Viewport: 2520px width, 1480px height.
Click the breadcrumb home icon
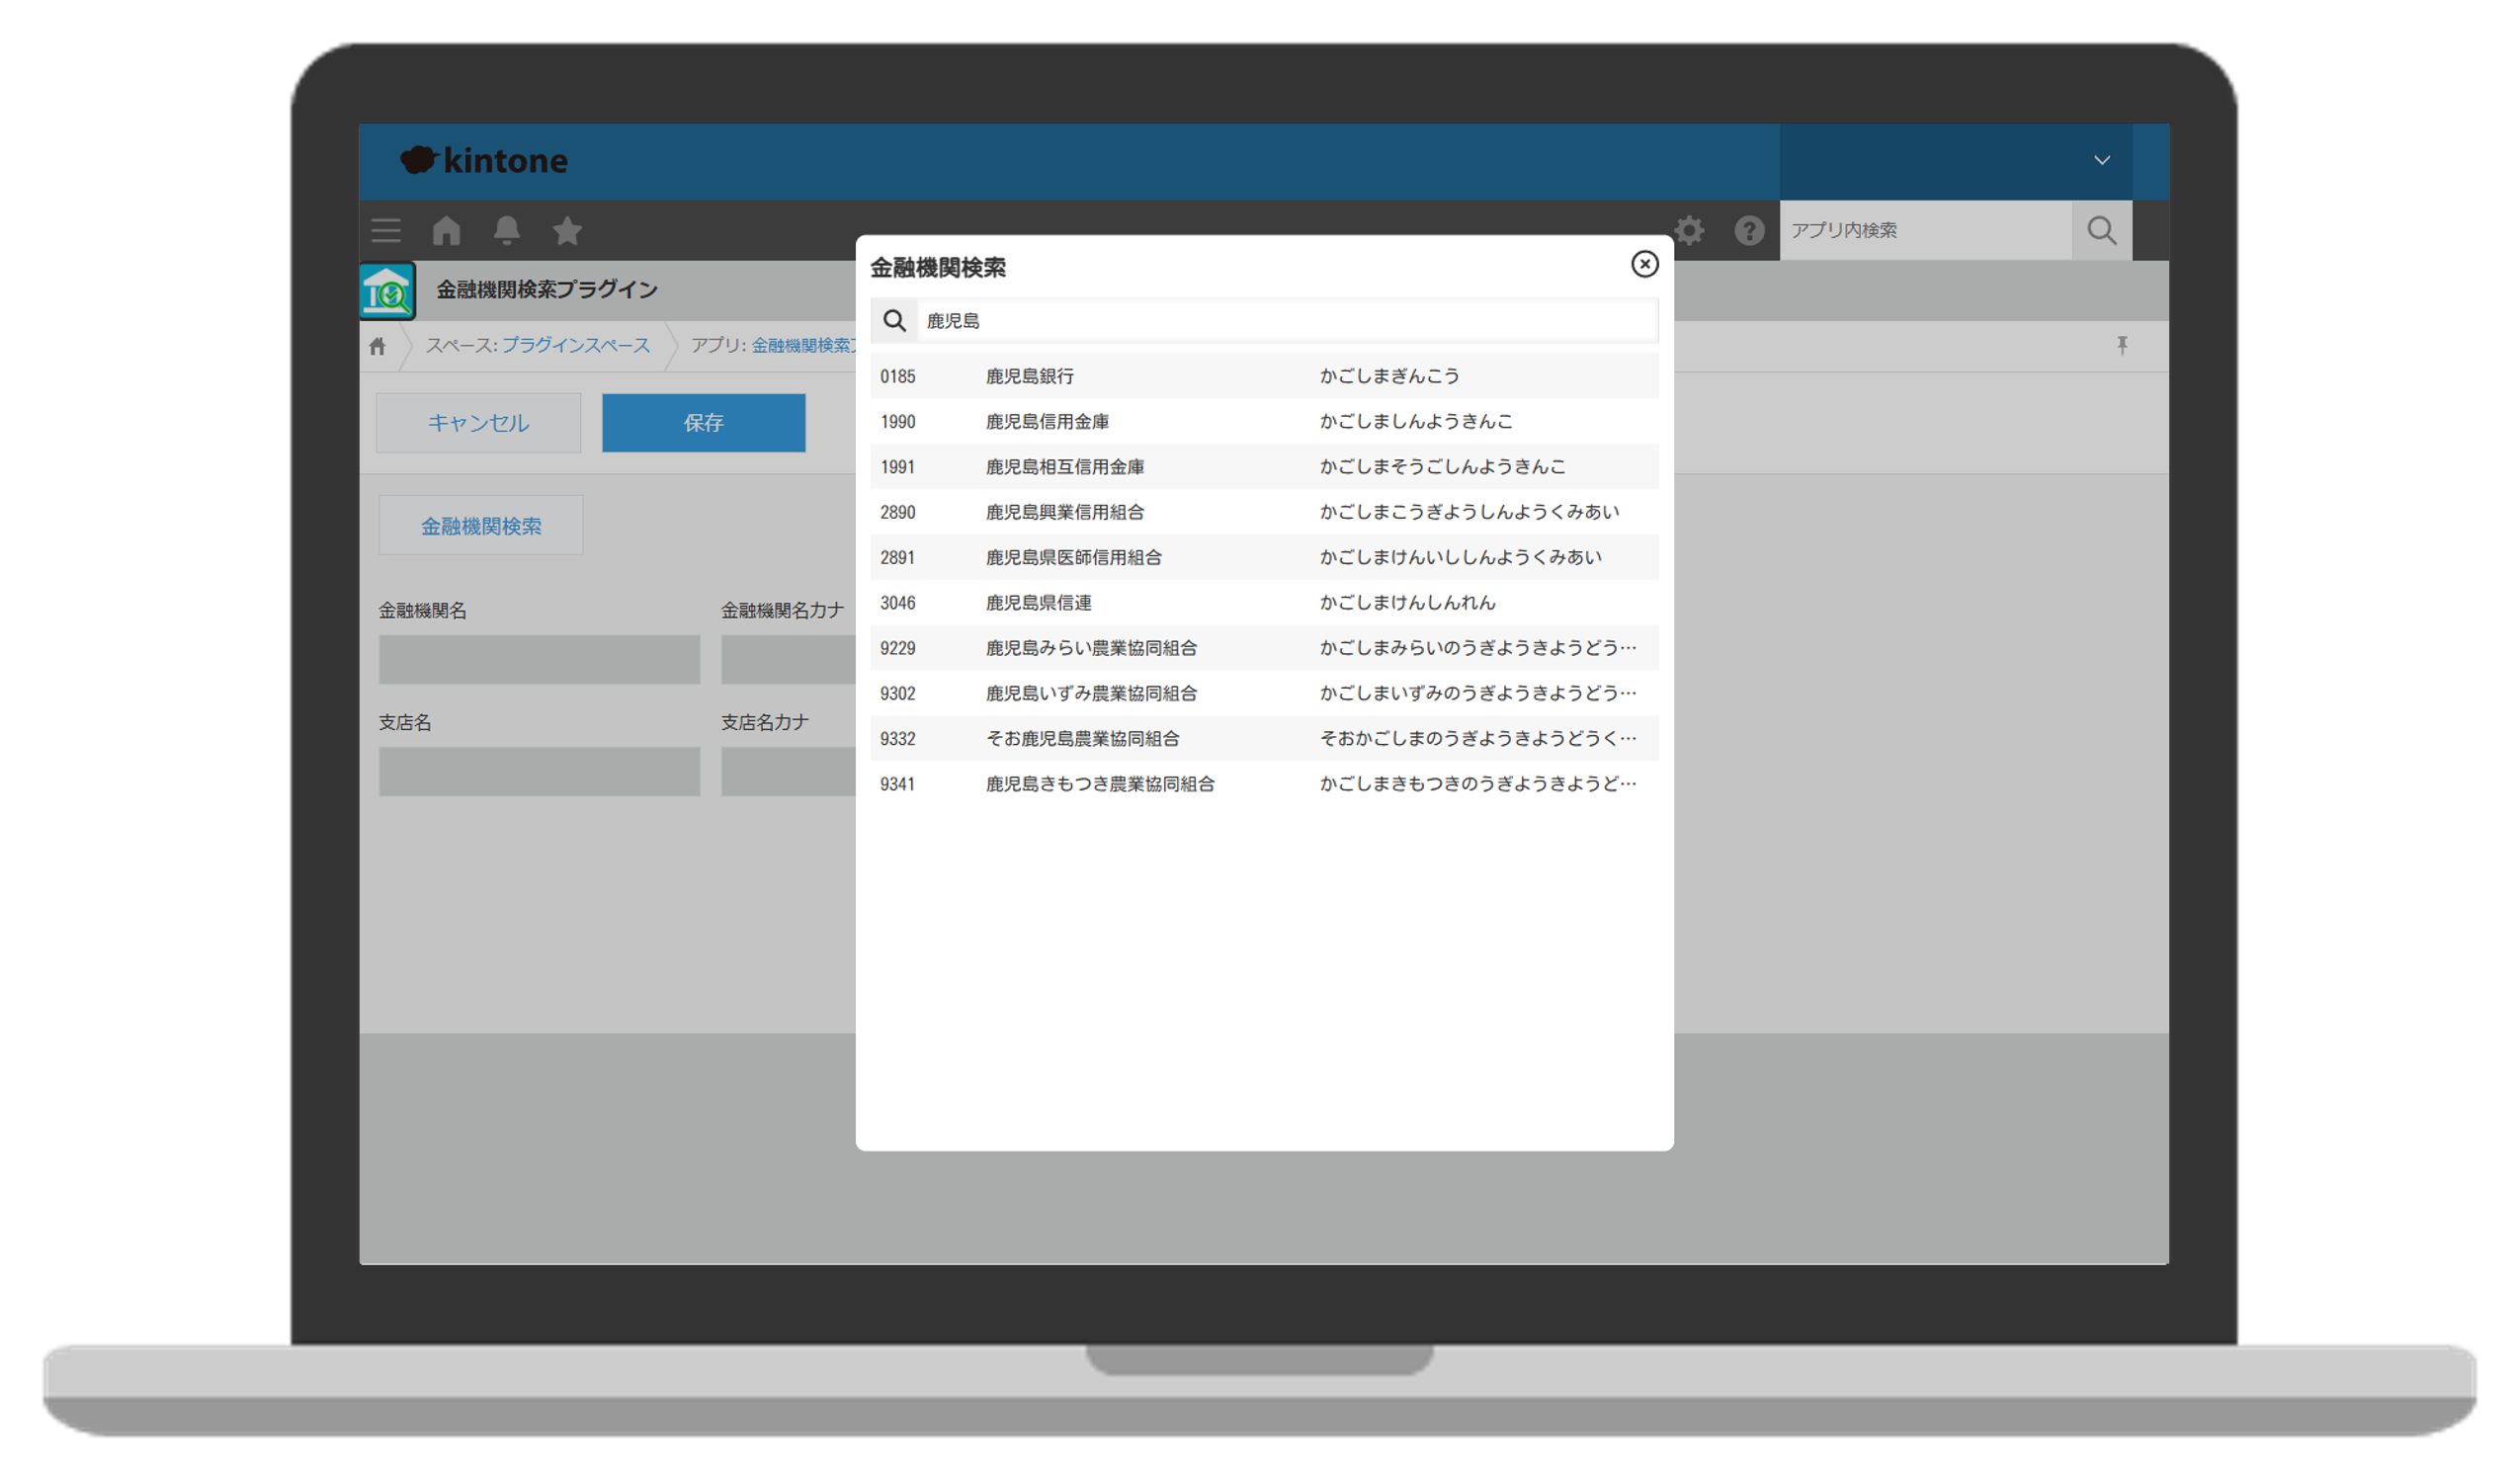pyautogui.click(x=377, y=346)
